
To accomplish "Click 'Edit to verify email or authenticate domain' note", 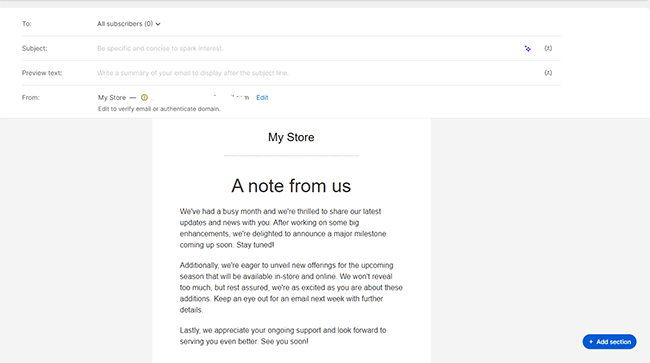I will click(159, 109).
